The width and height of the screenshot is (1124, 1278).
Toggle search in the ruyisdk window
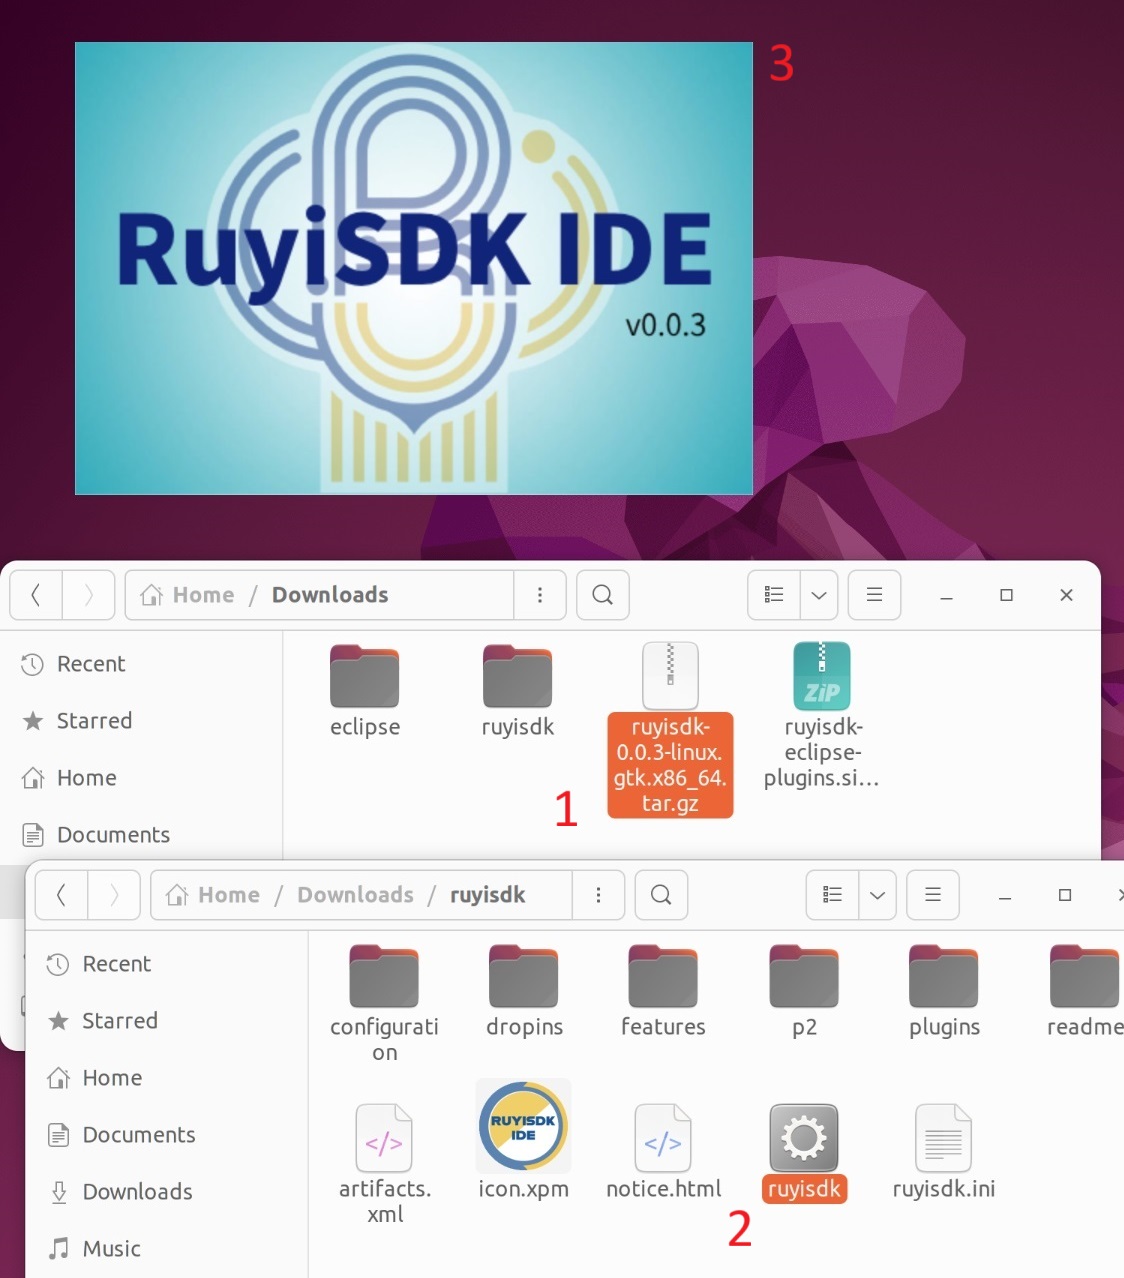[660, 895]
